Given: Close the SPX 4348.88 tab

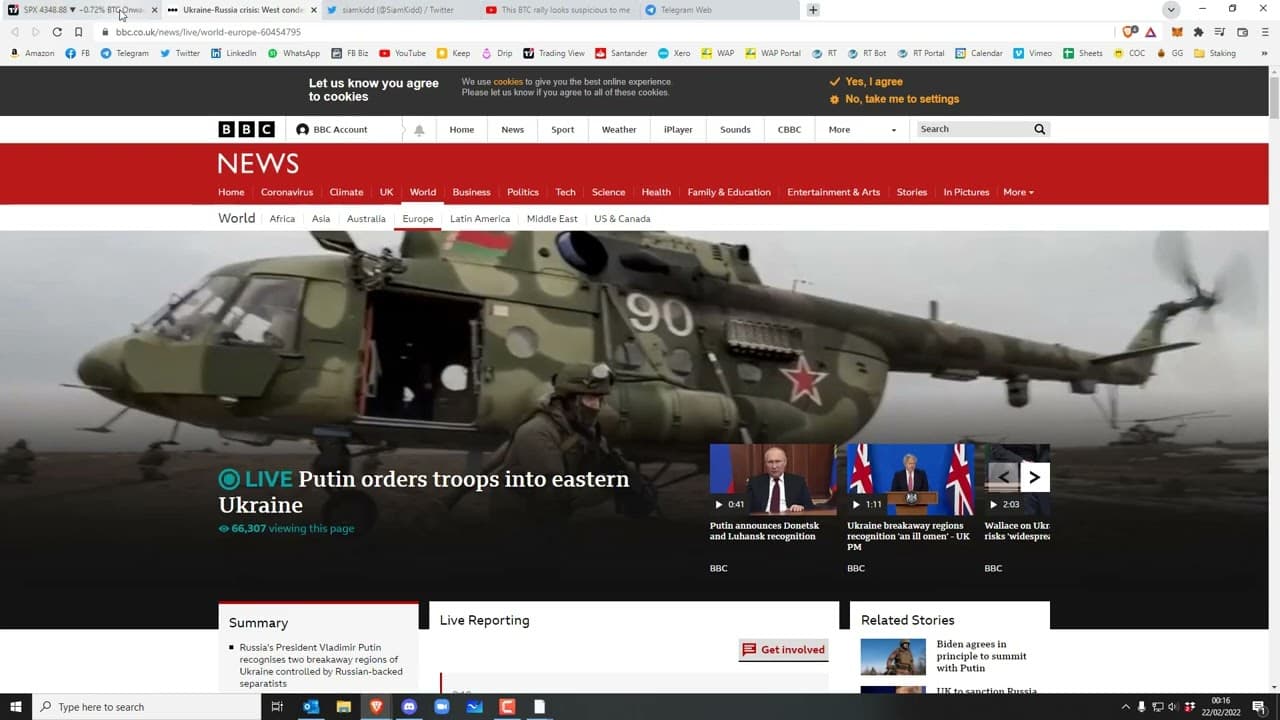Looking at the screenshot, I should tap(154, 10).
